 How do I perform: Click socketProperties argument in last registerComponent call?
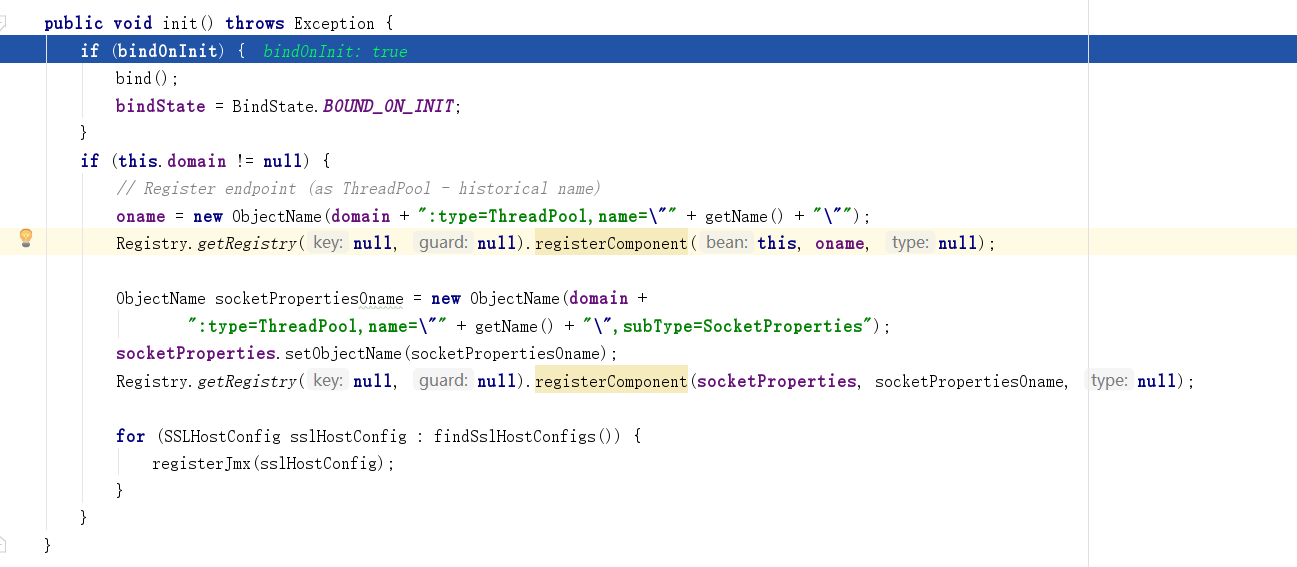[x=777, y=381]
